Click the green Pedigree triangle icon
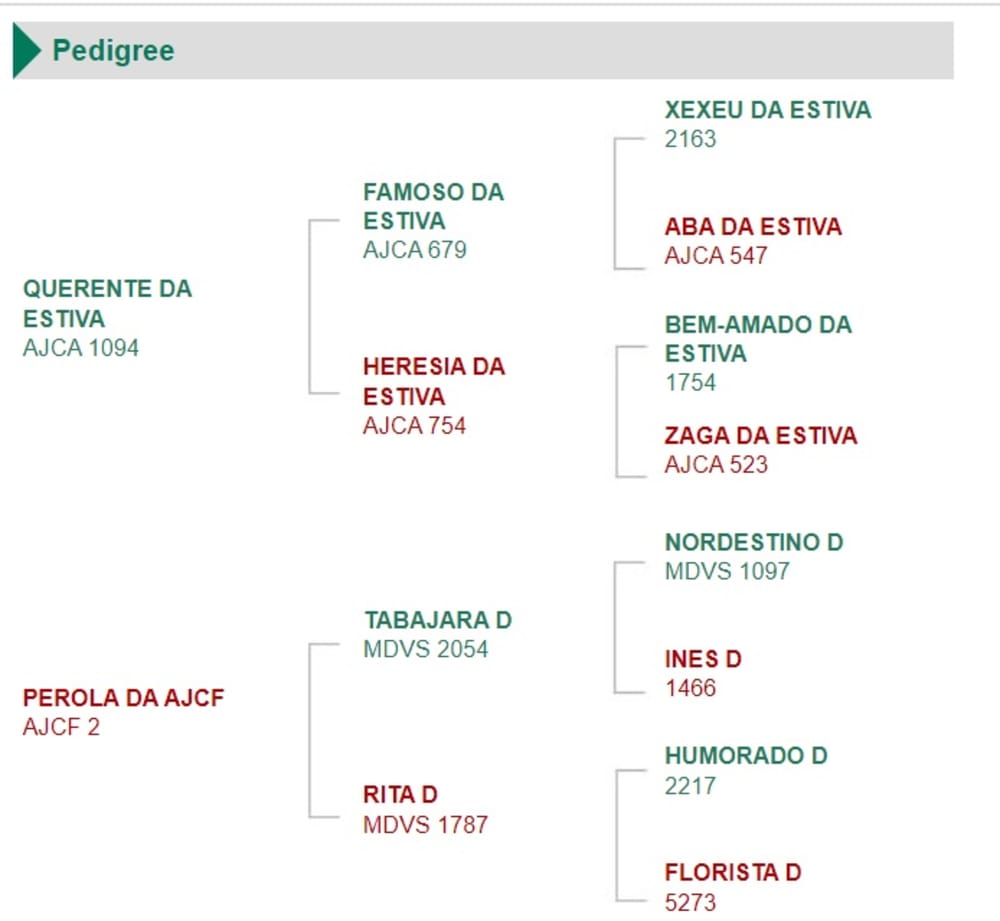The image size is (1000, 921). pyautogui.click(x=27, y=51)
